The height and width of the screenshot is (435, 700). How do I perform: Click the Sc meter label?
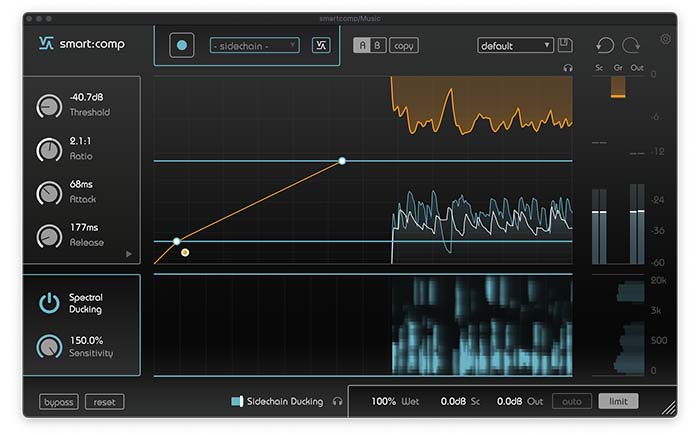pyautogui.click(x=599, y=68)
